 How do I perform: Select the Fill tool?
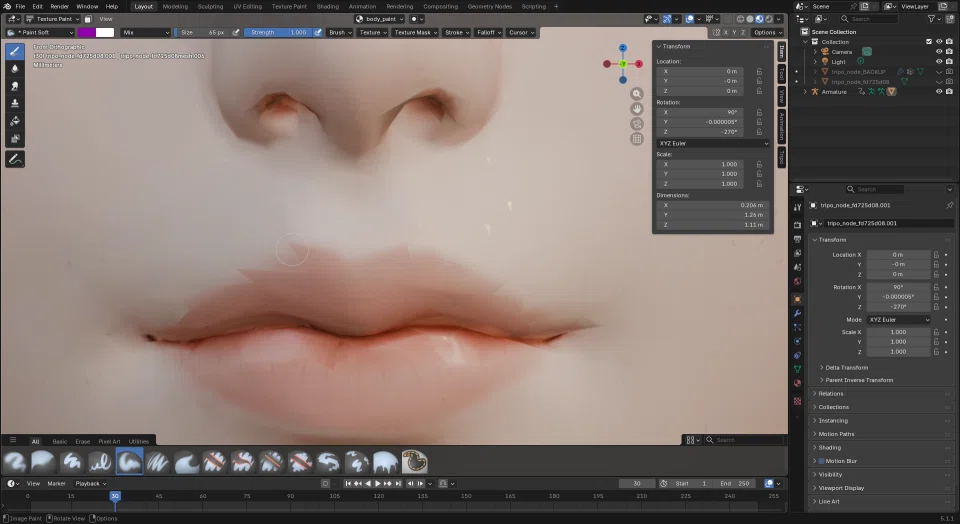coord(15,121)
